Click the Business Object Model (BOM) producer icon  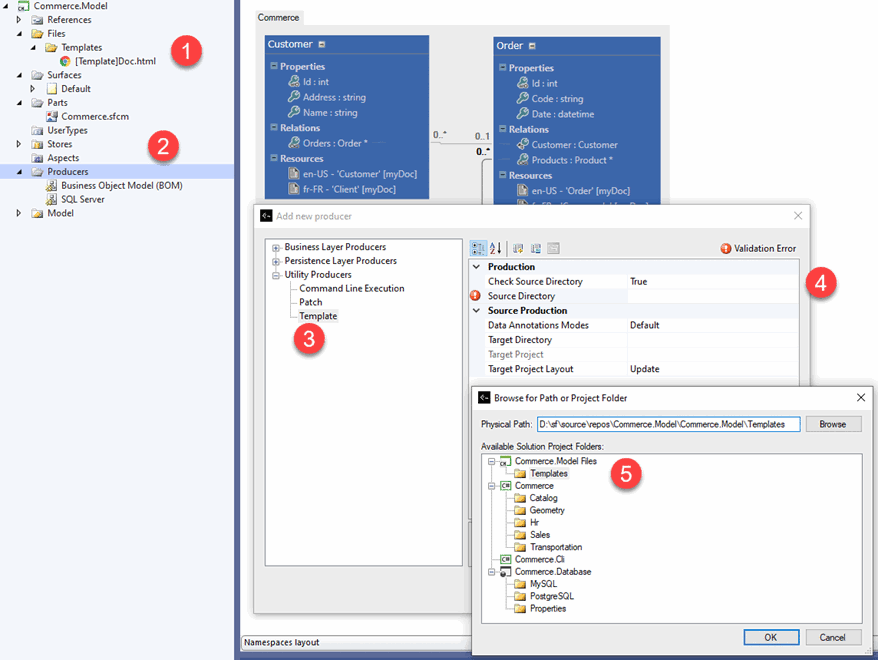(x=51, y=185)
